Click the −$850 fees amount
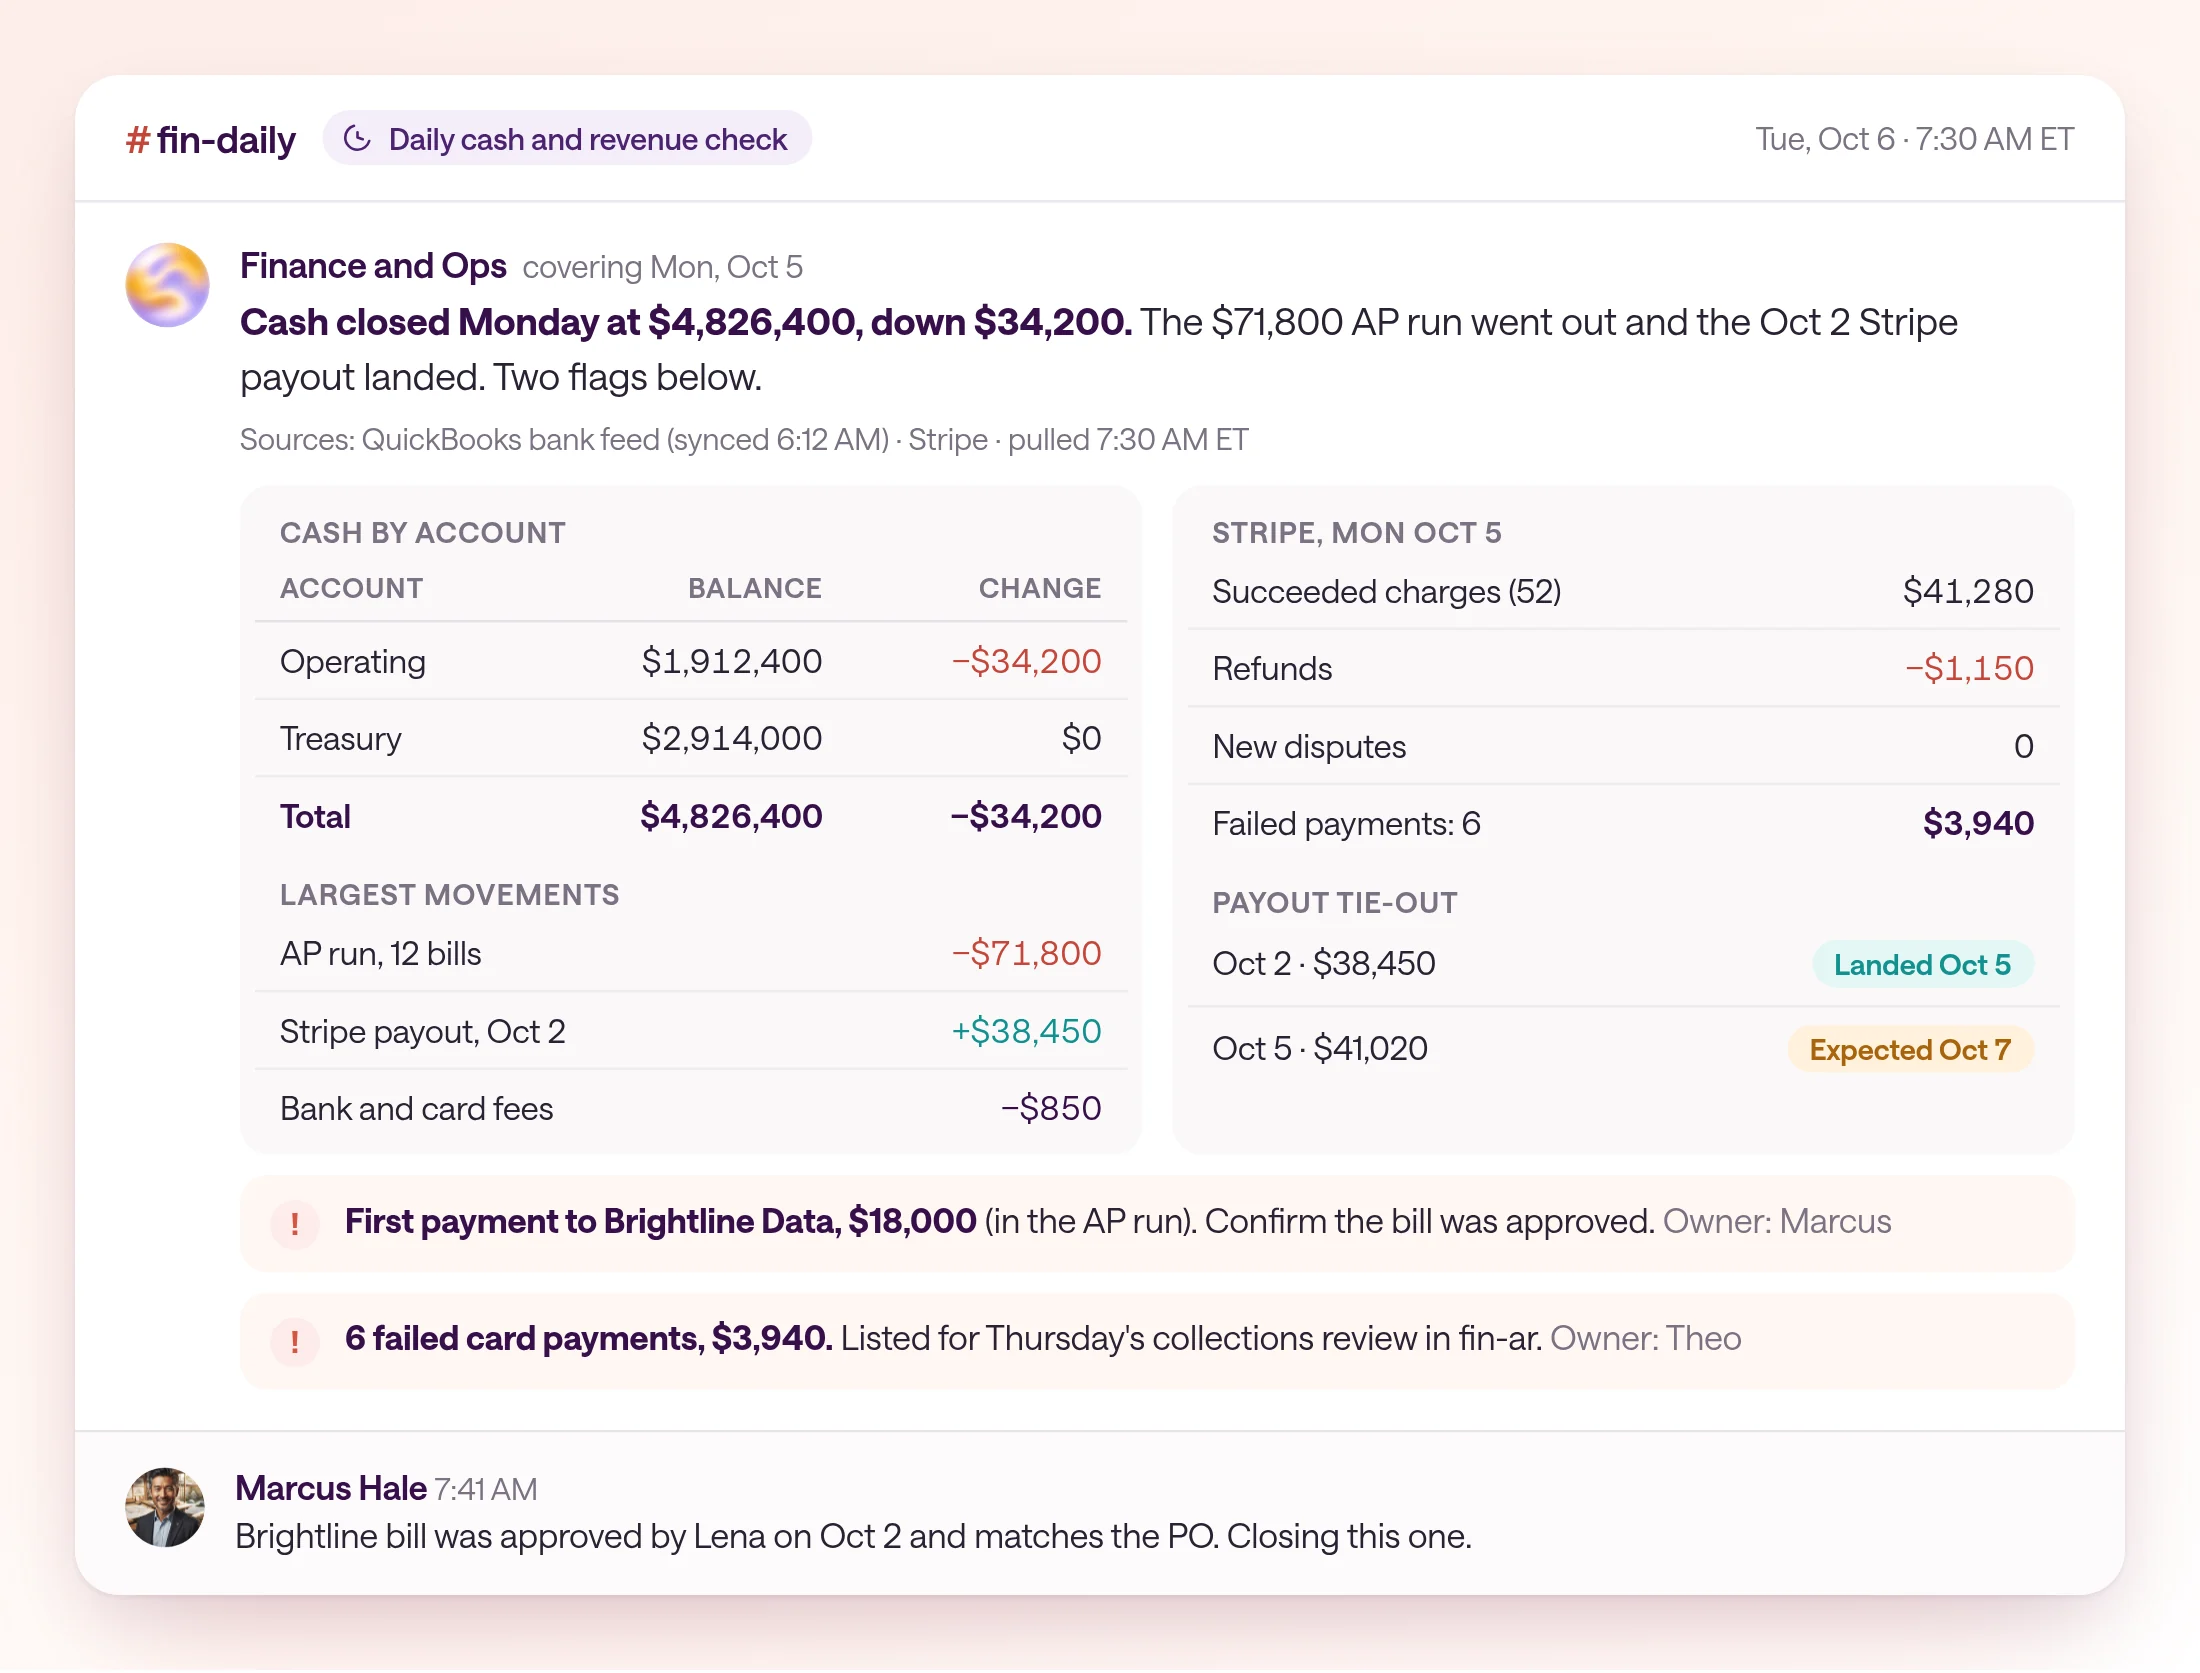This screenshot has height=1673, width=2200. point(1051,1109)
